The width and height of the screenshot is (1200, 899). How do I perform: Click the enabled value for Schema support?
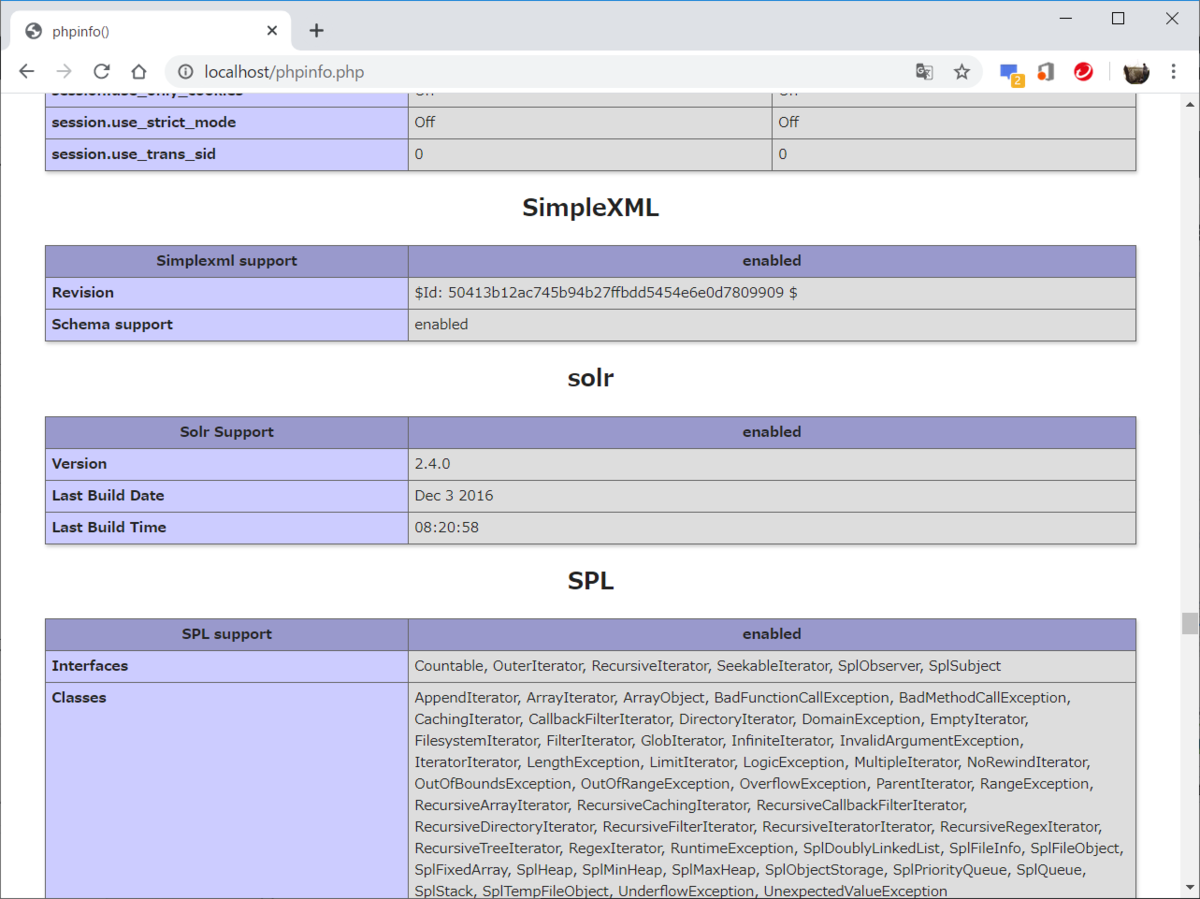(441, 324)
